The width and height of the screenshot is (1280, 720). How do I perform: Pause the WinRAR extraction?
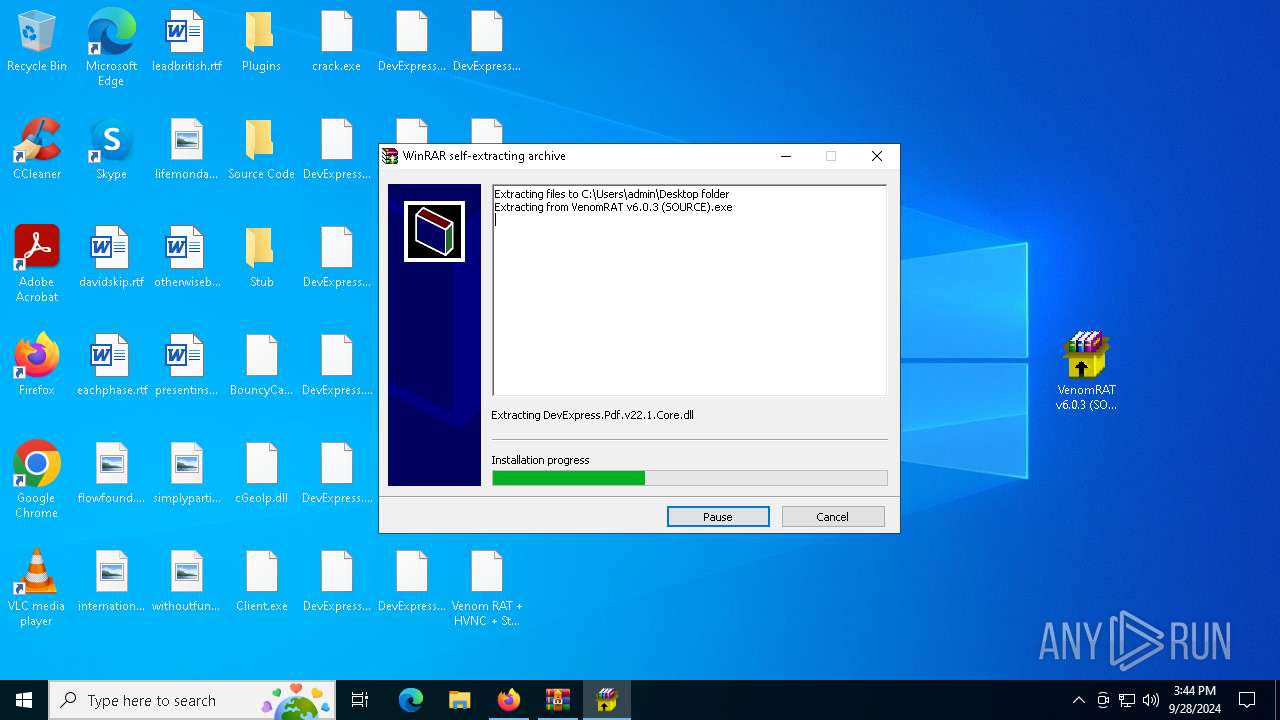[718, 517]
